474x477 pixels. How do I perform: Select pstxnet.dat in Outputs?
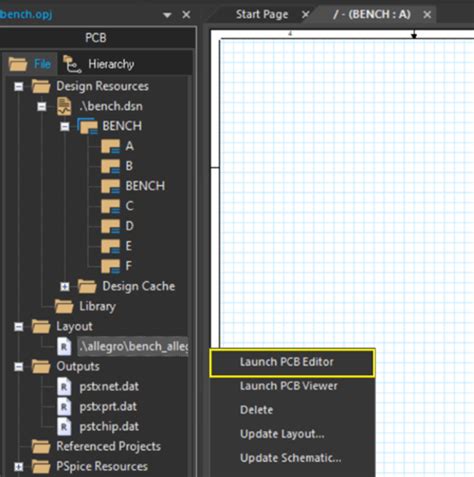click(x=109, y=387)
